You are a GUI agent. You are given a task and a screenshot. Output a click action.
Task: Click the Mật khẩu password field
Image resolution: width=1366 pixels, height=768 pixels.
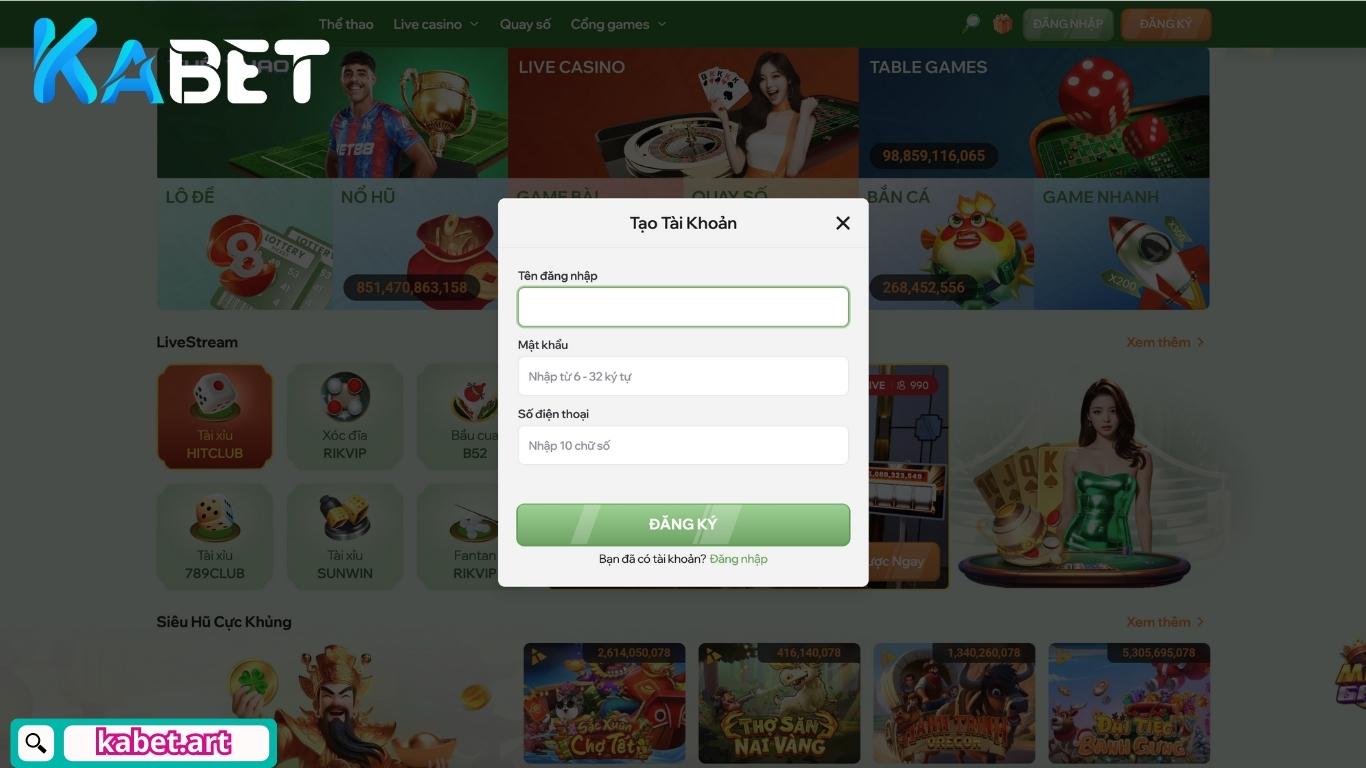683,376
